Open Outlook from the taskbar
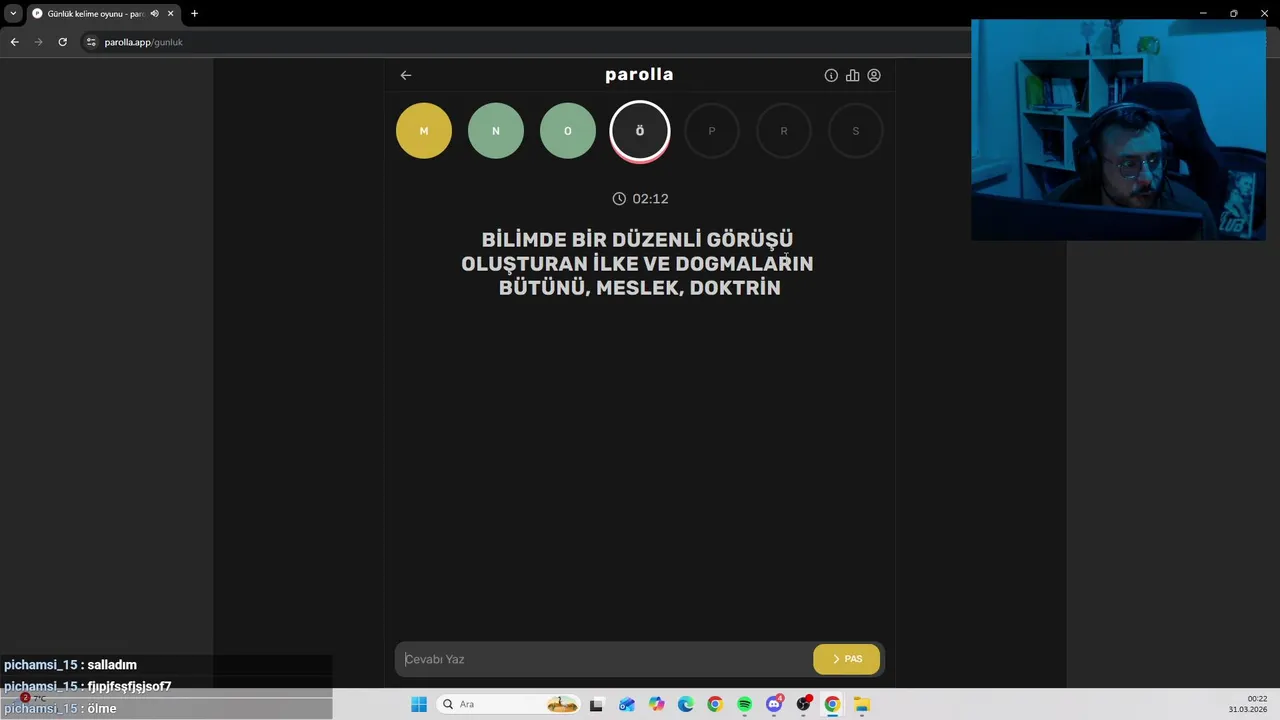The width and height of the screenshot is (1280, 720). tap(626, 704)
